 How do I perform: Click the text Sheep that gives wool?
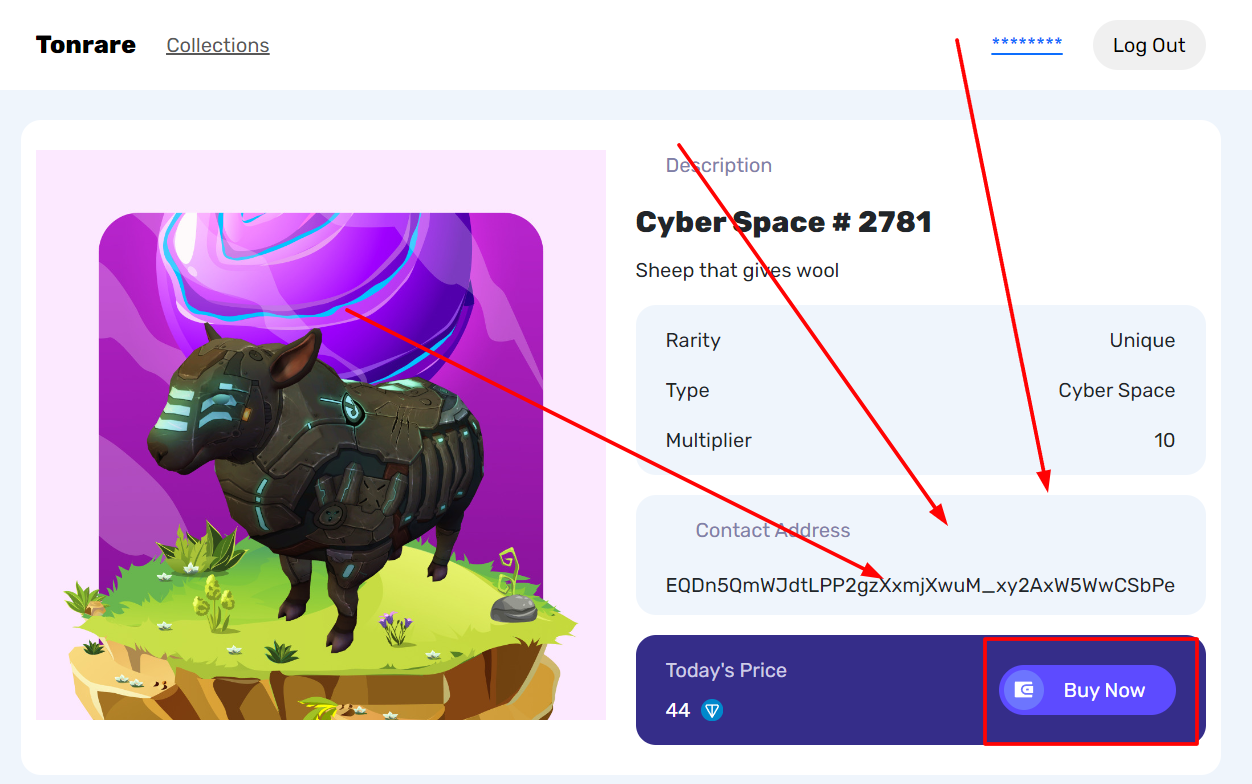click(x=737, y=270)
